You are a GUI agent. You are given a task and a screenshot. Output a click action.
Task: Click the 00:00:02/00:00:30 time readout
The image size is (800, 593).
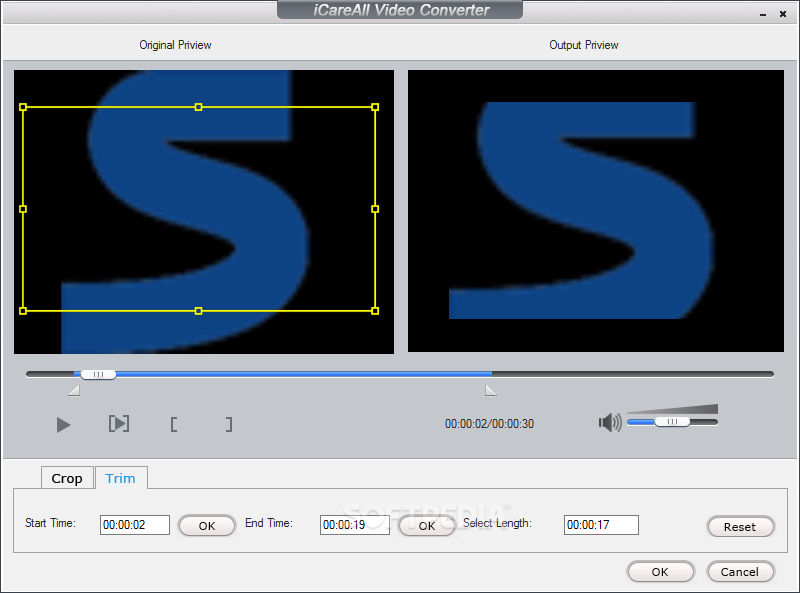489,424
